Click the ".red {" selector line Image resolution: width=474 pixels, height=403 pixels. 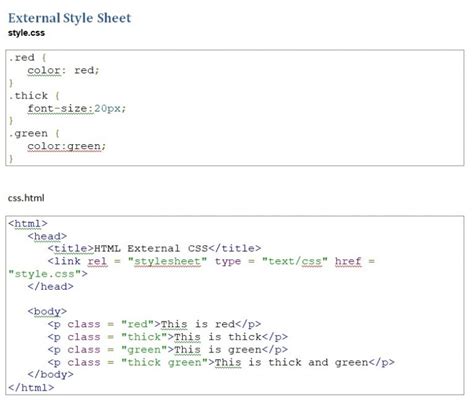(x=27, y=58)
